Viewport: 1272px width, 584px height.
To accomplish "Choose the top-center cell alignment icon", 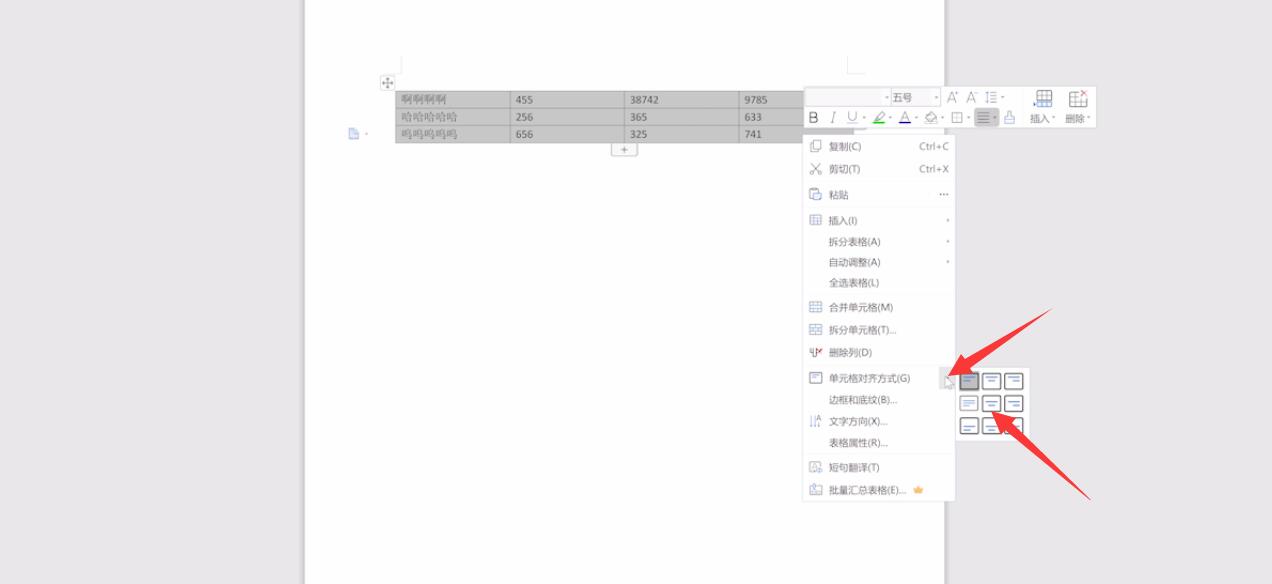I will 991,381.
